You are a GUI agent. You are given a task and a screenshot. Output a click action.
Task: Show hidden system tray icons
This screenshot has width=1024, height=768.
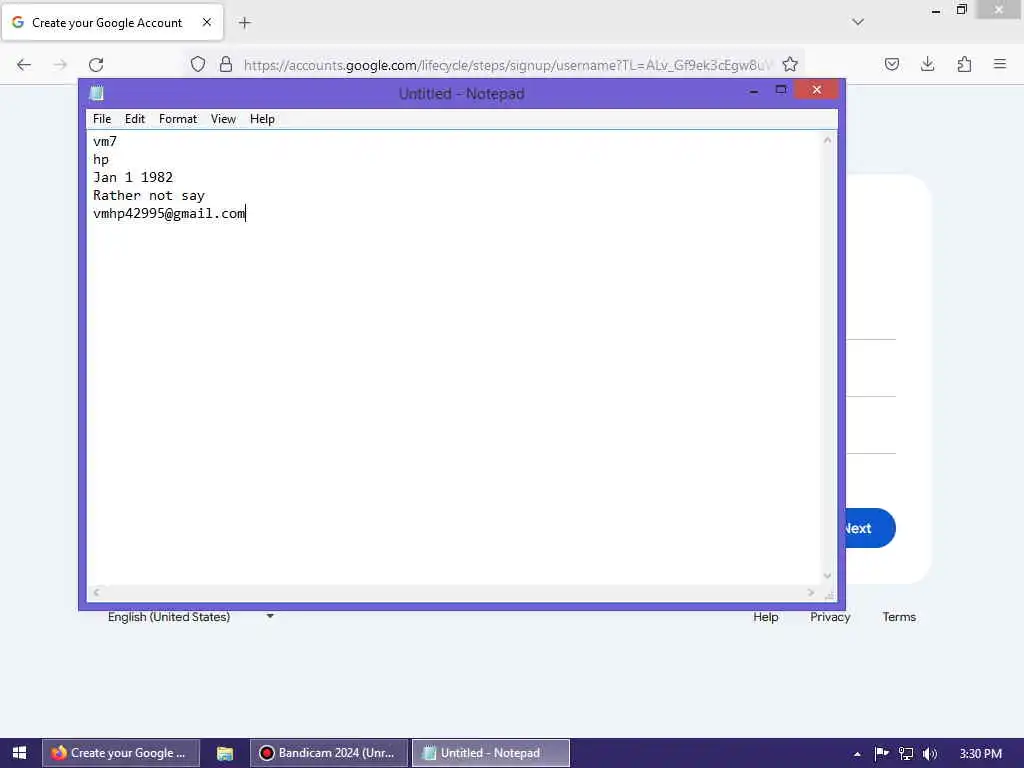coord(857,754)
